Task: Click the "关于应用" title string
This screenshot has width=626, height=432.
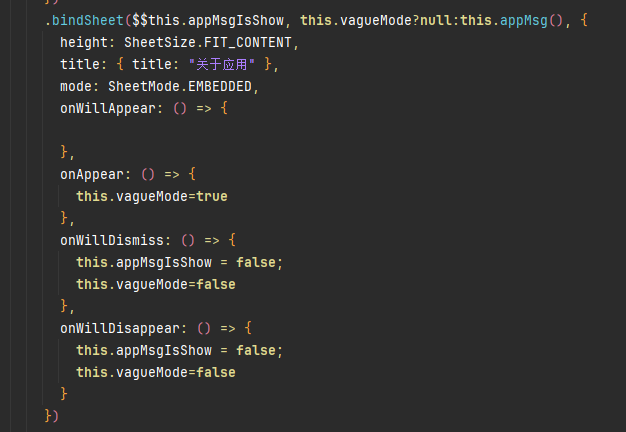Action: pos(222,64)
